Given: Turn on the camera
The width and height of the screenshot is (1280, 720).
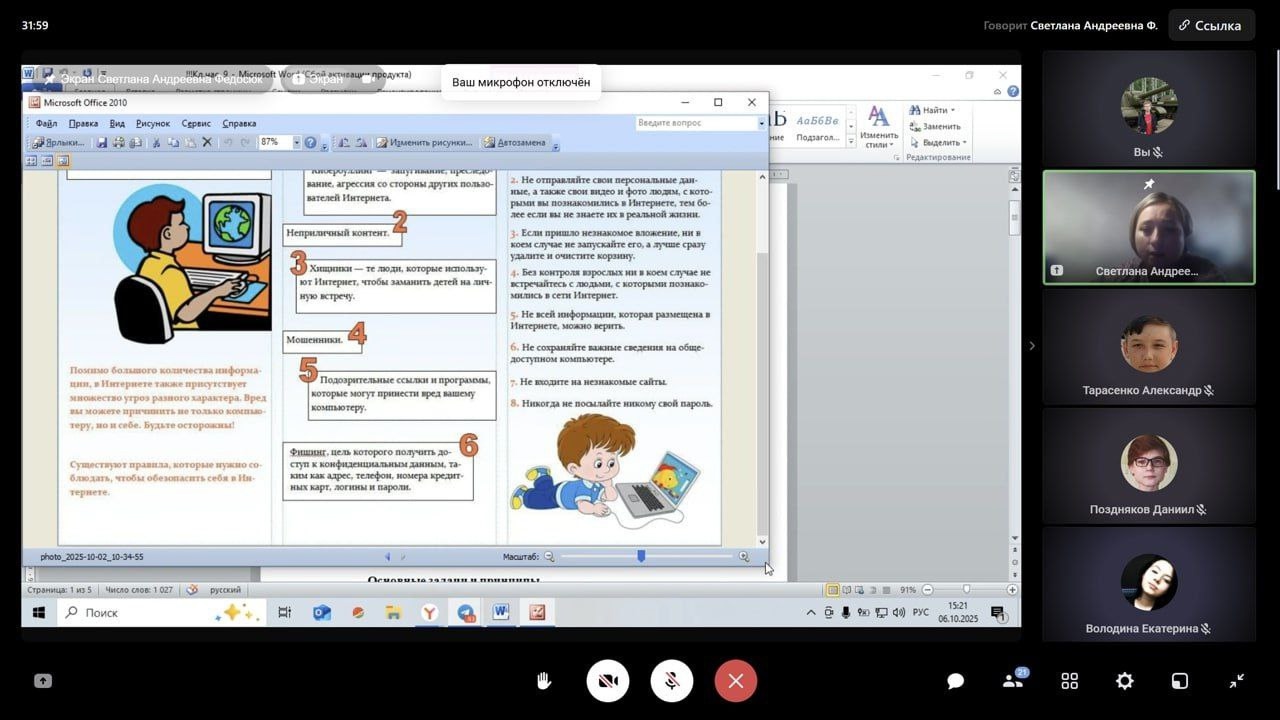Looking at the screenshot, I should coord(607,681).
